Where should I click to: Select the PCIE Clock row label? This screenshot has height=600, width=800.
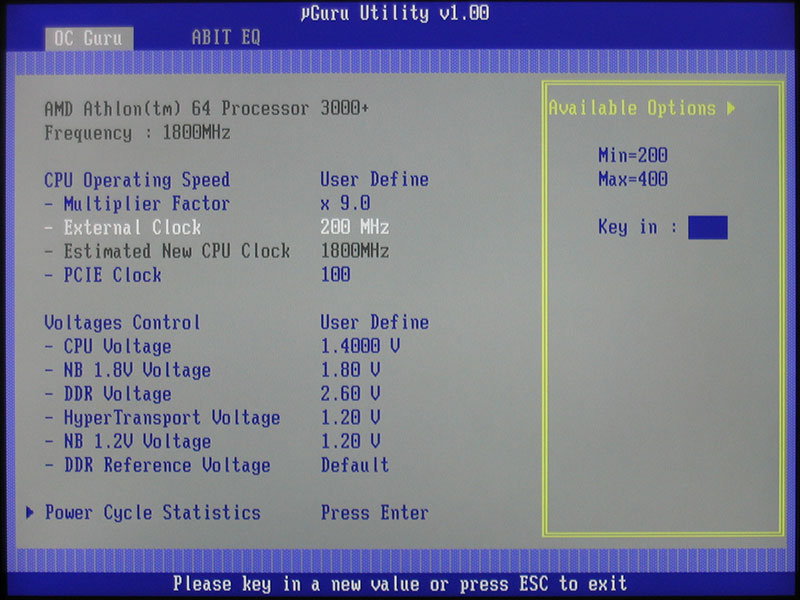pyautogui.click(x=112, y=275)
